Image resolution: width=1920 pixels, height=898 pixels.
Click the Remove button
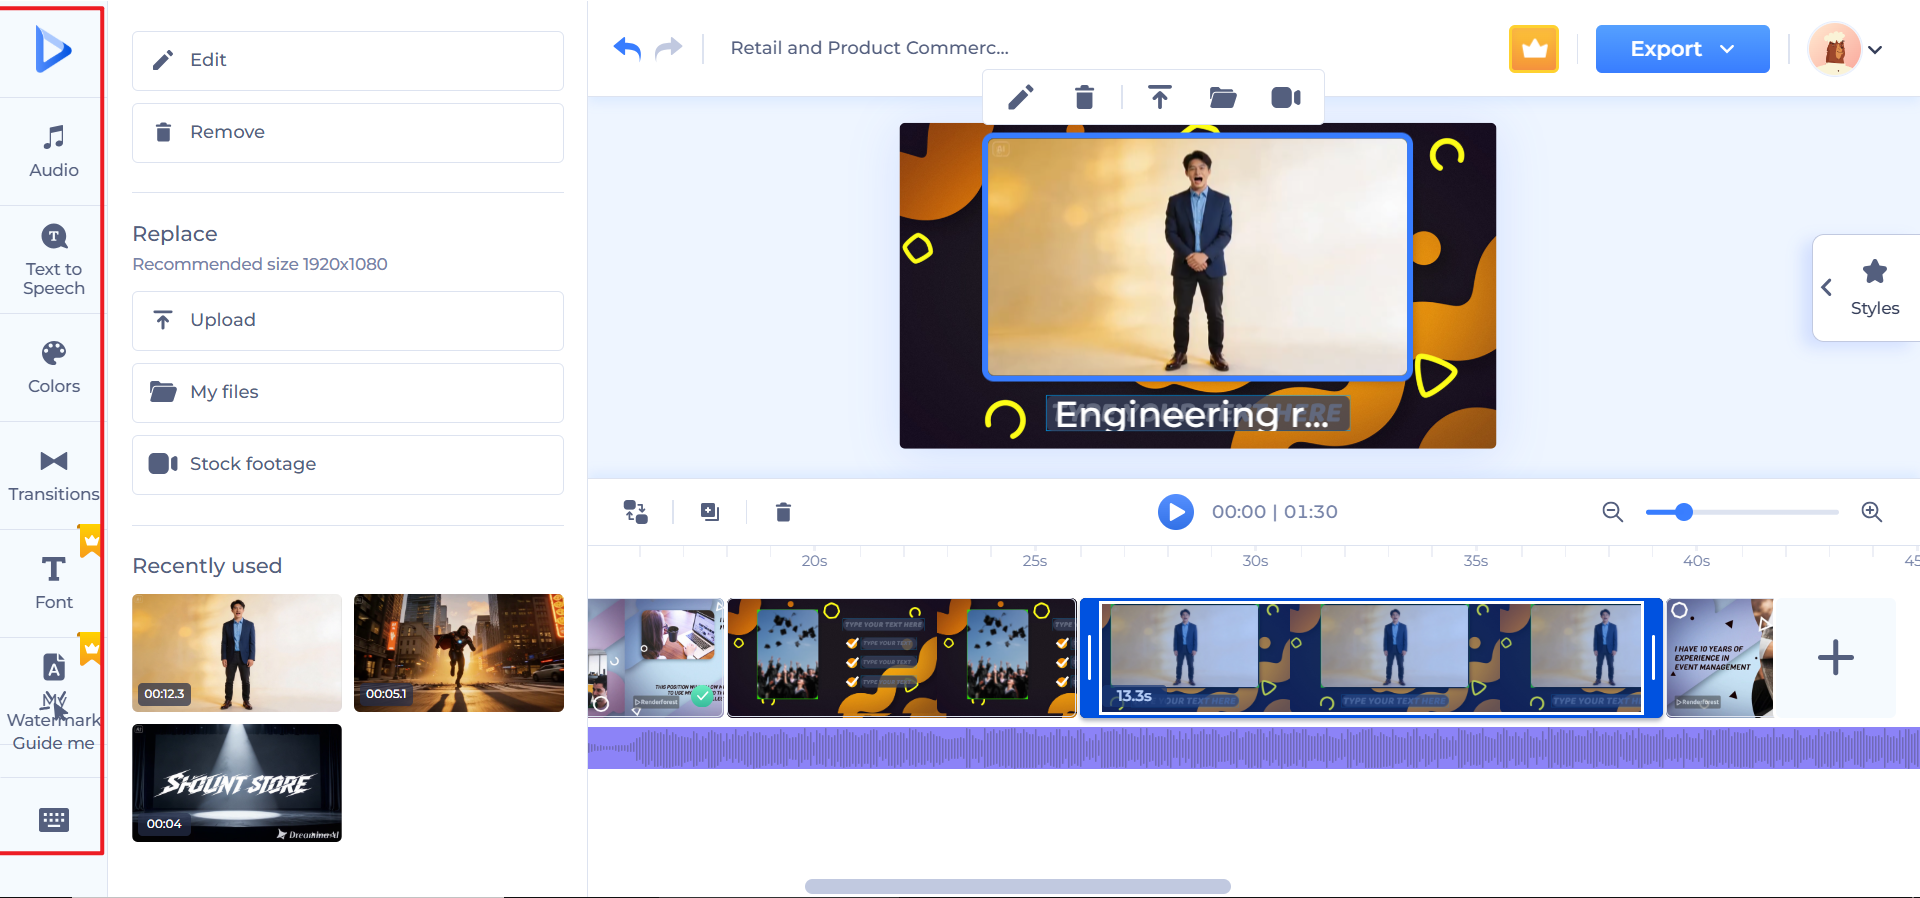coord(348,133)
